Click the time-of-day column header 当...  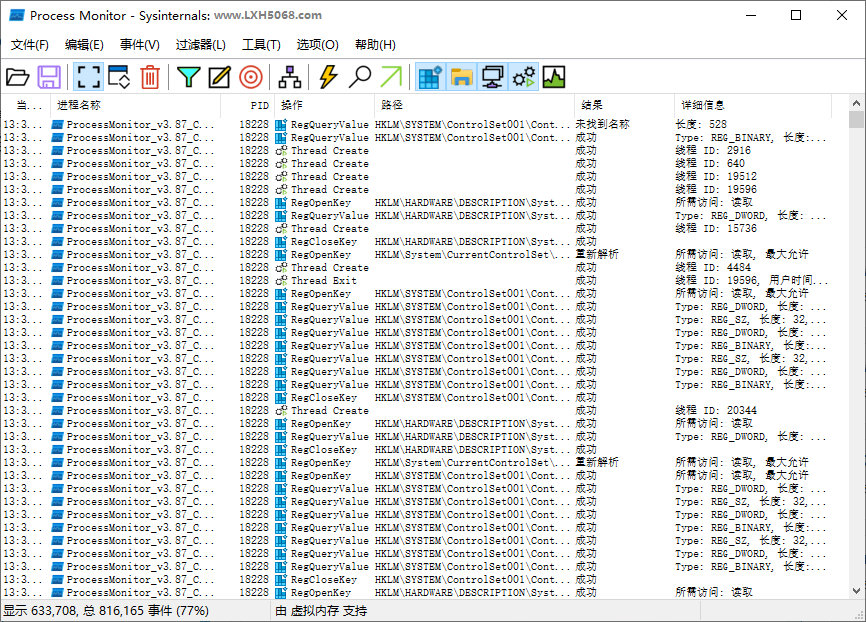click(27, 106)
